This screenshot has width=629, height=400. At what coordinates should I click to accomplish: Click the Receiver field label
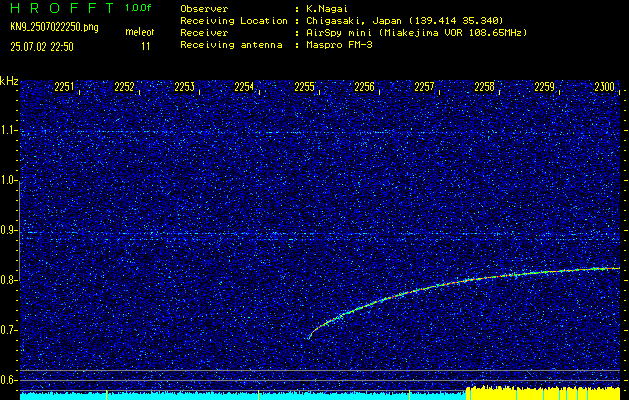click(204, 33)
